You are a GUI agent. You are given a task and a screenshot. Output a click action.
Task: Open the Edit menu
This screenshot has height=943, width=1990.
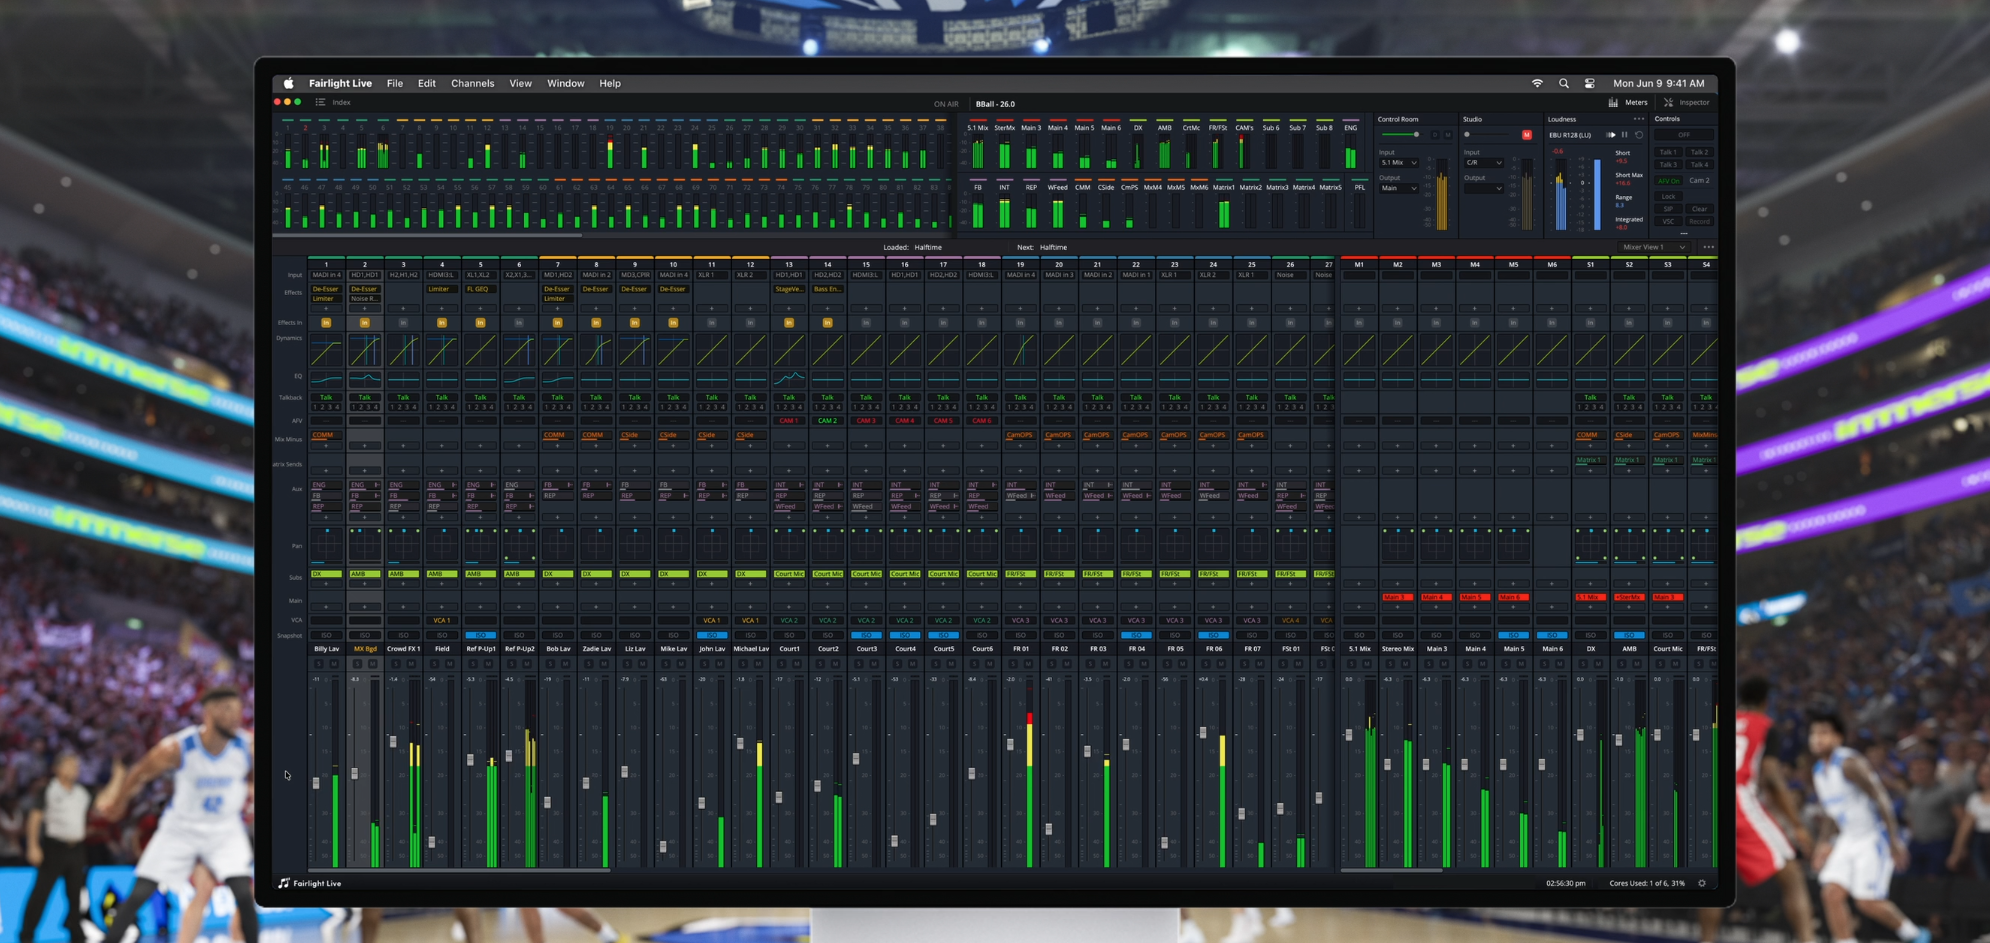(x=427, y=84)
